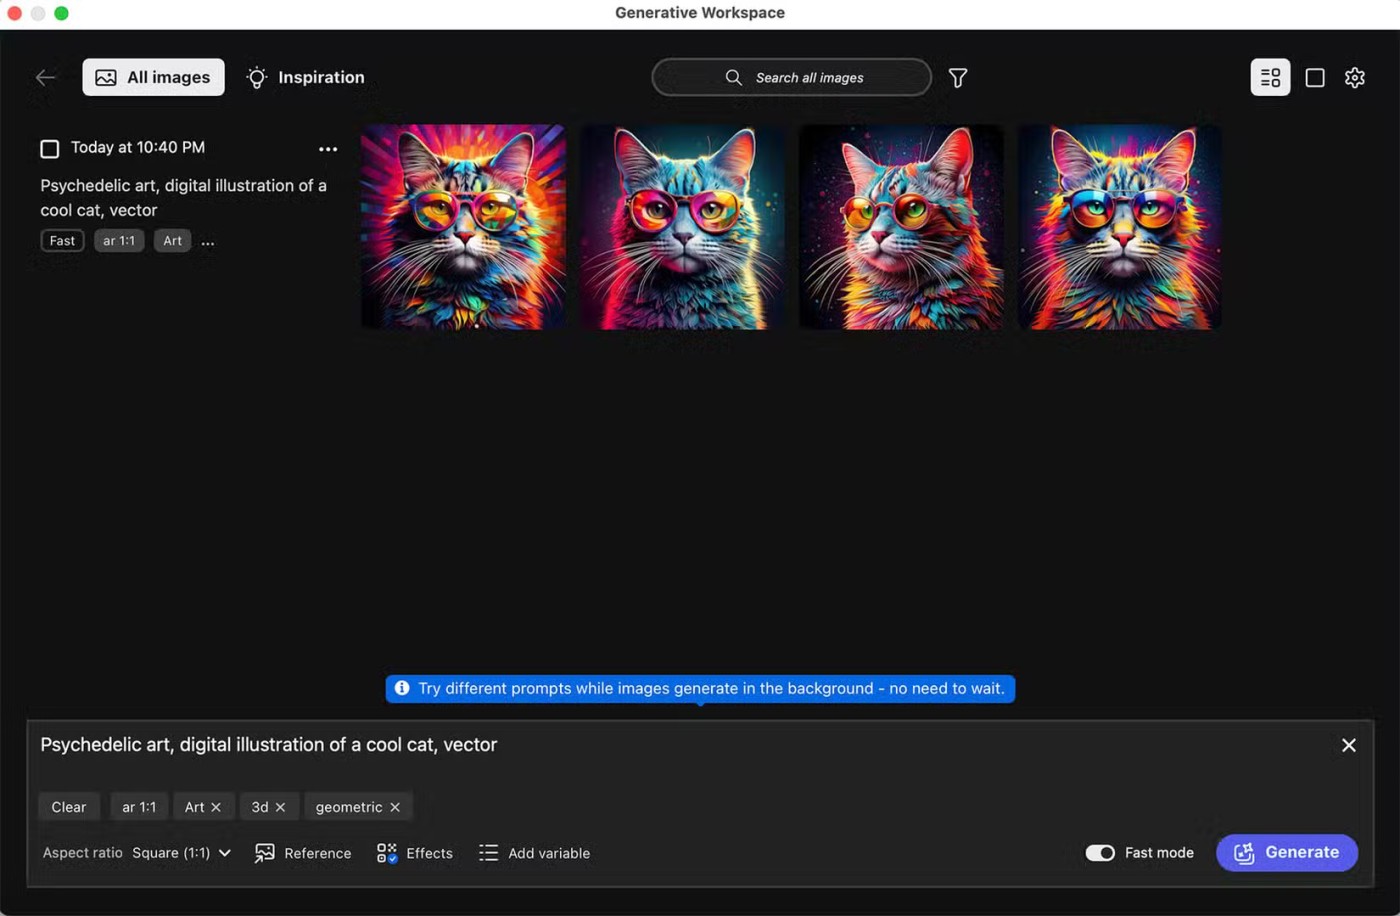Expand hidden tags ellipsis under prompt
1400x916 pixels.
[208, 242]
